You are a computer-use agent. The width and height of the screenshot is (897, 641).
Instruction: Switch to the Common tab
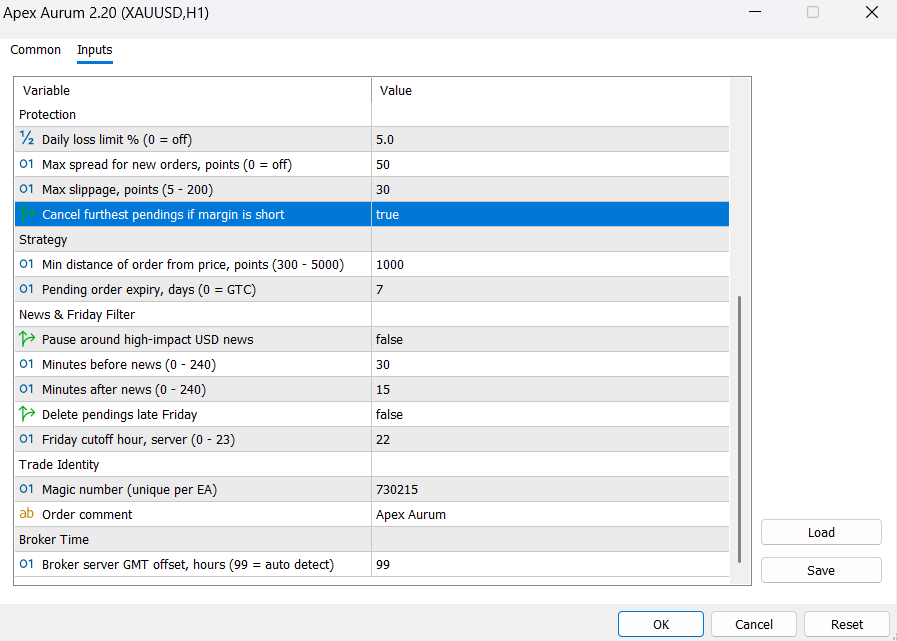click(35, 50)
